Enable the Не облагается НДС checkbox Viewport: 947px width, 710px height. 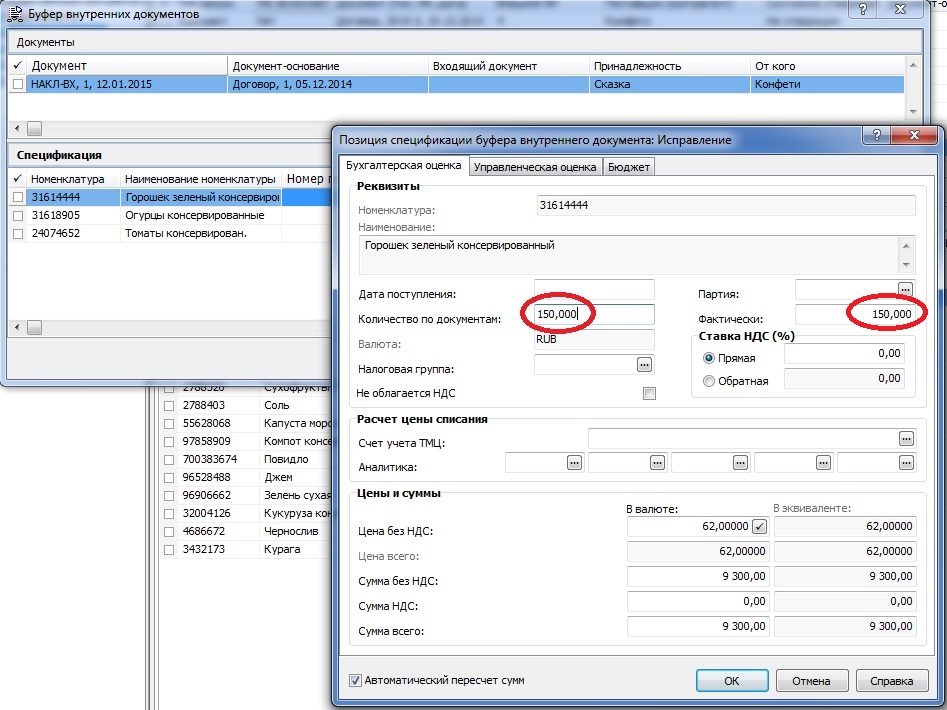coord(649,393)
